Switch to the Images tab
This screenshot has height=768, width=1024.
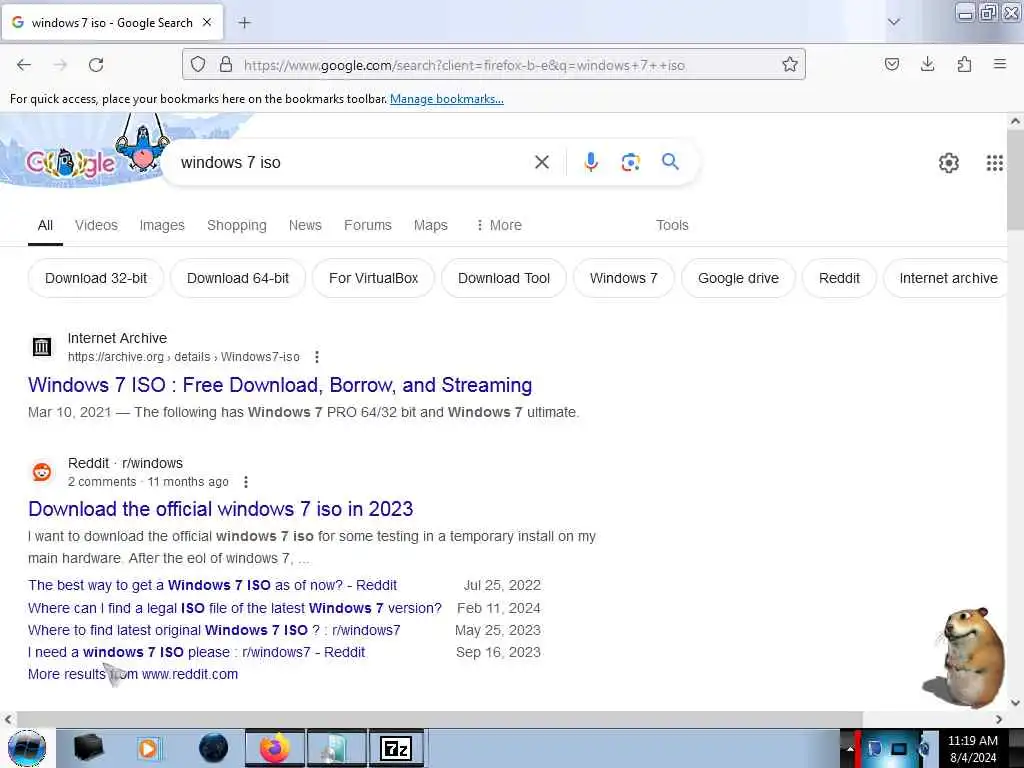click(x=162, y=225)
